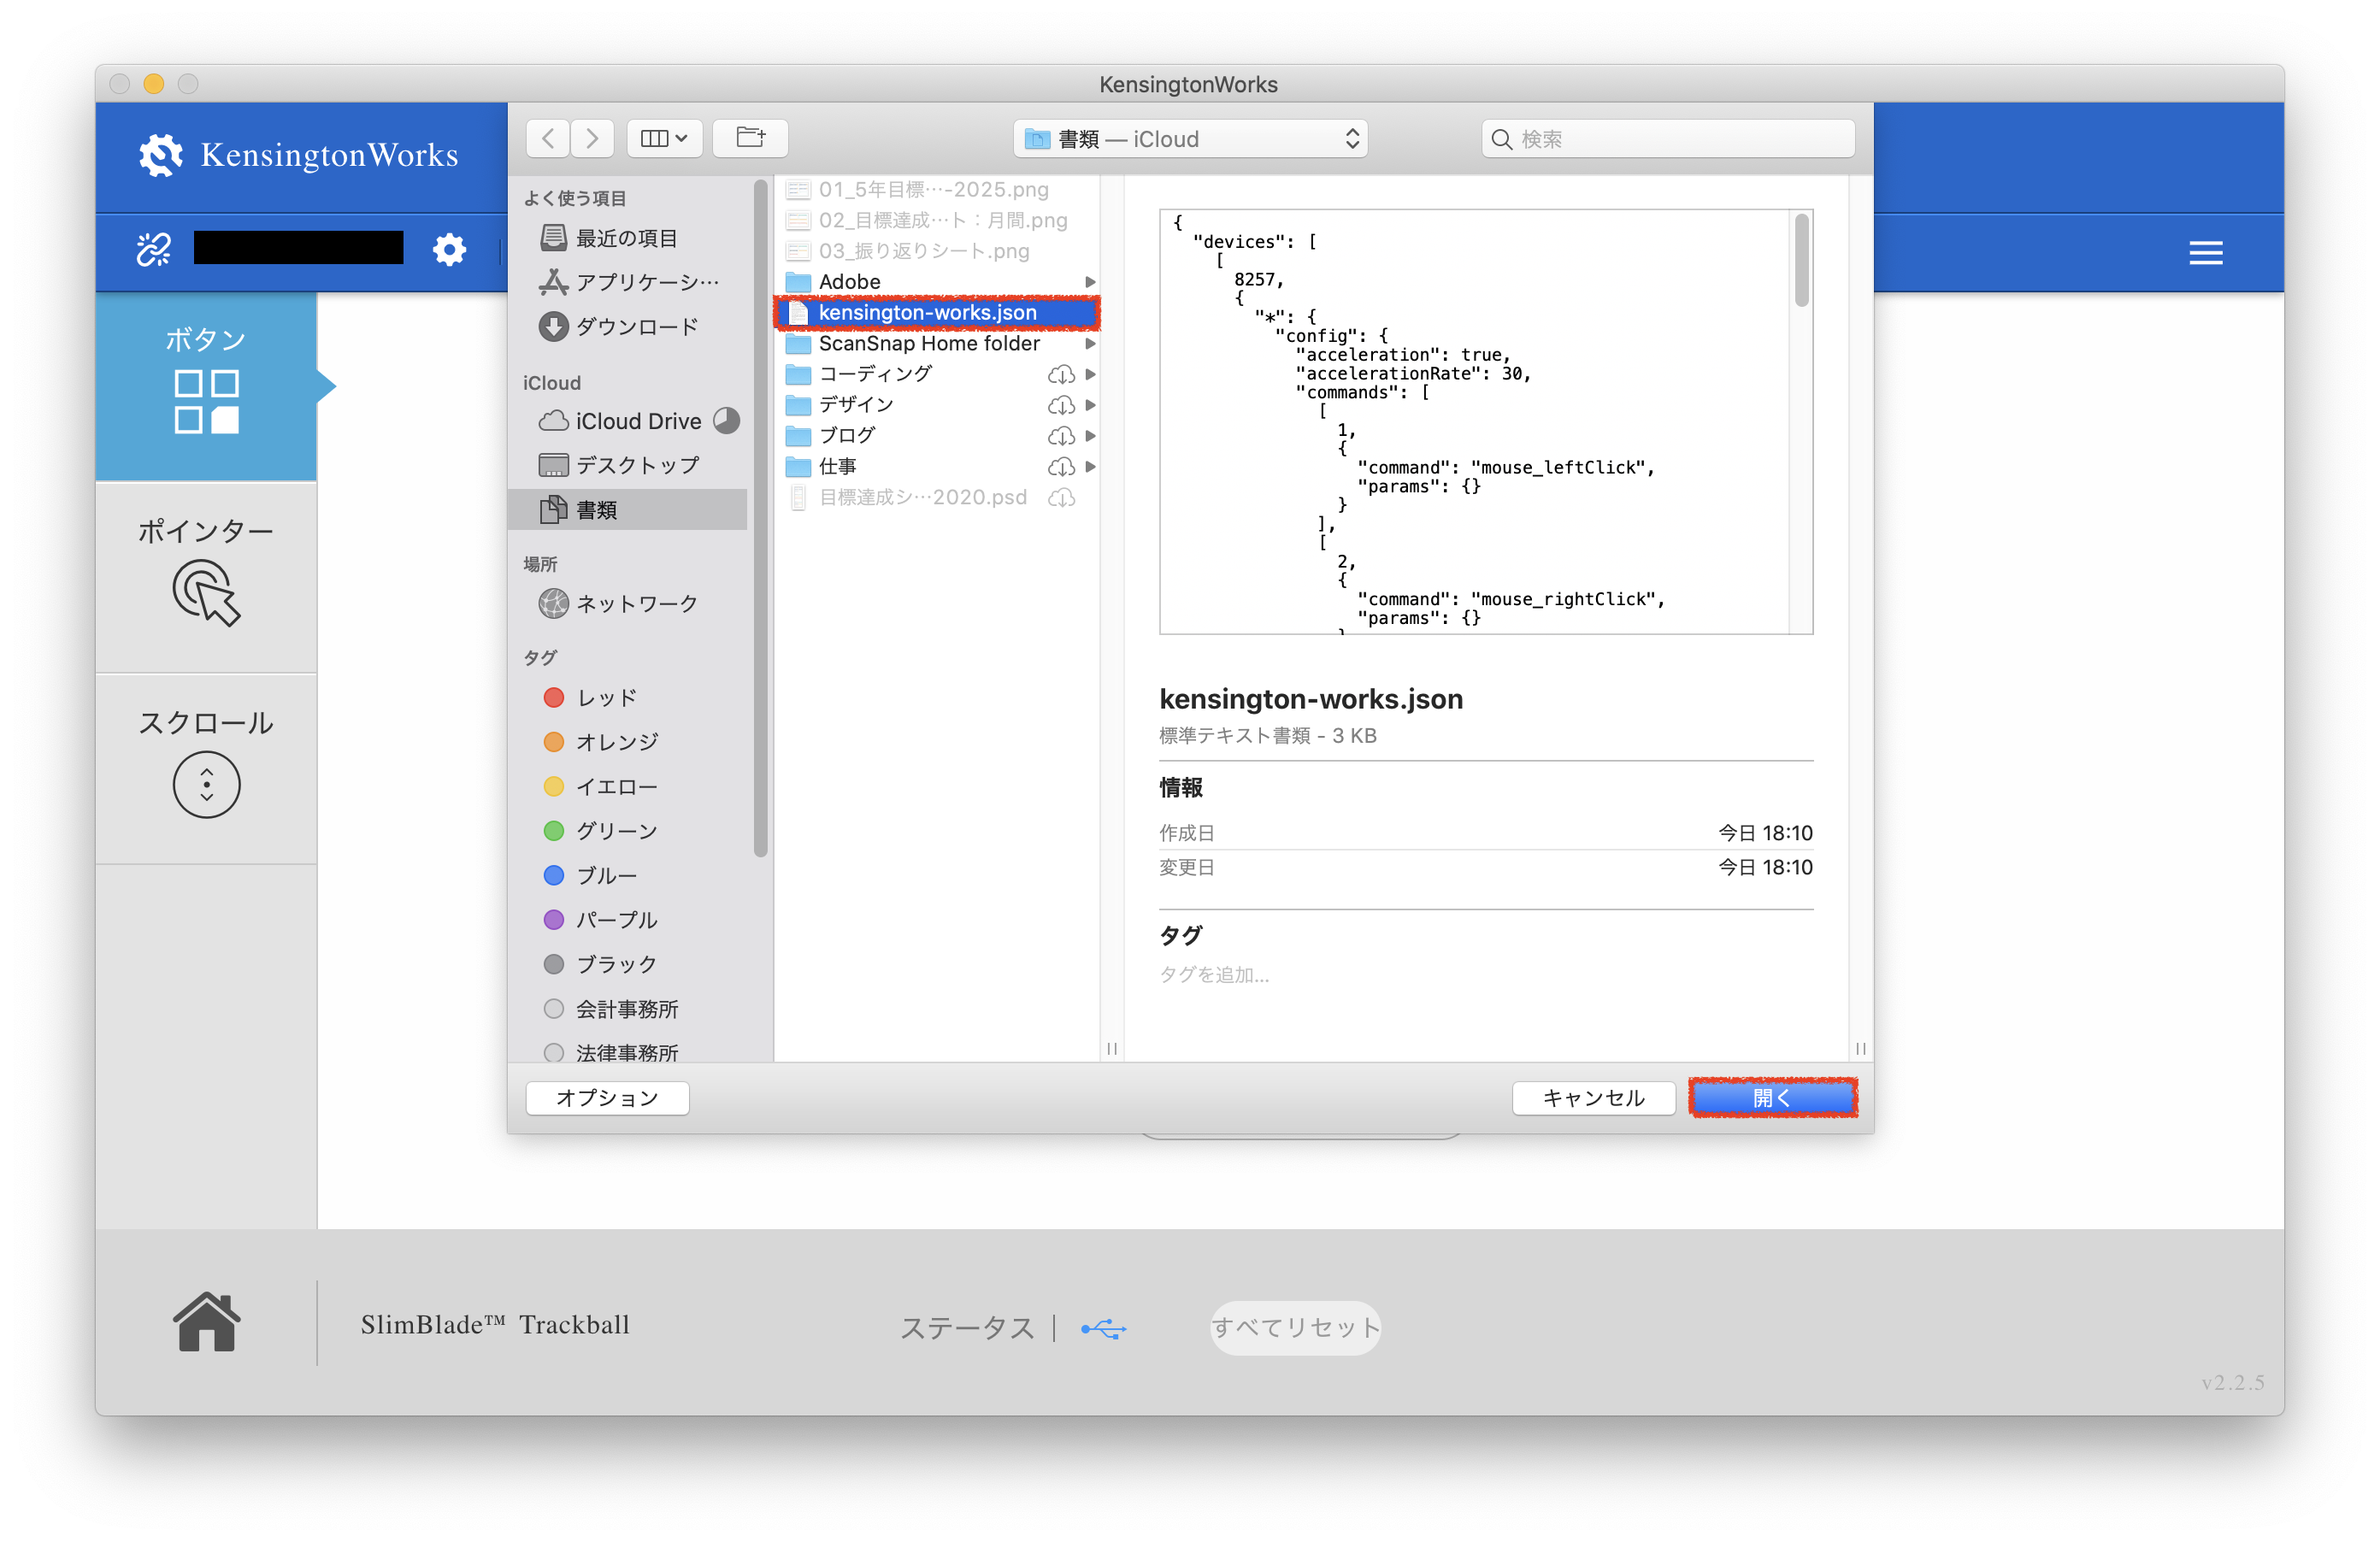
Task: Expand the デザイン folder arrow
Action: coord(1090,405)
